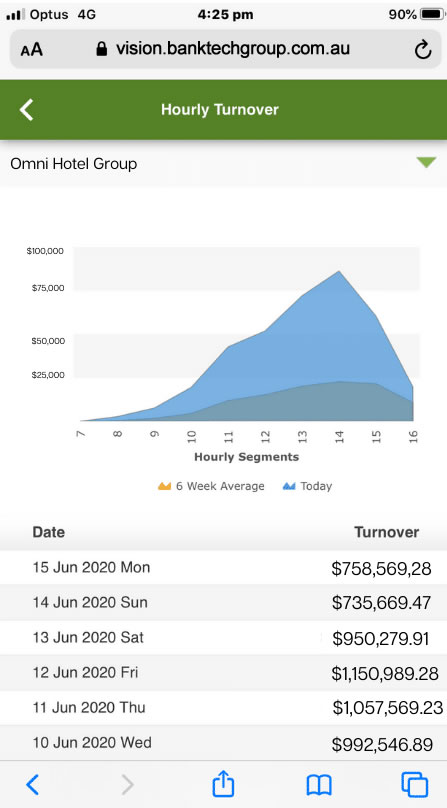Screen dimensions: 447x808
Task: Tap the chart peak at hour 14
Action: (x=339, y=272)
